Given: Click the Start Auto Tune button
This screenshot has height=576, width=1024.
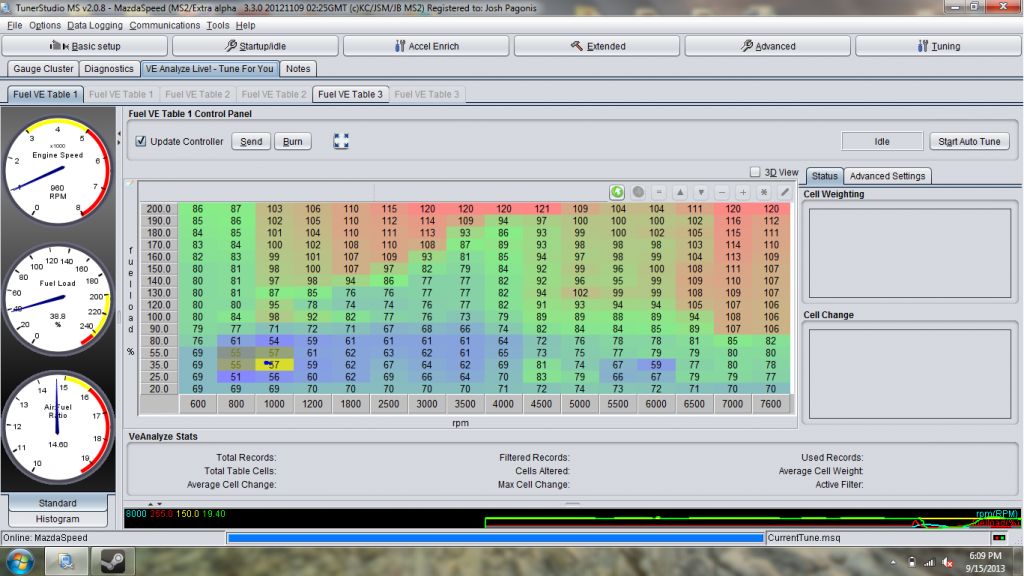Looking at the screenshot, I should tap(969, 141).
